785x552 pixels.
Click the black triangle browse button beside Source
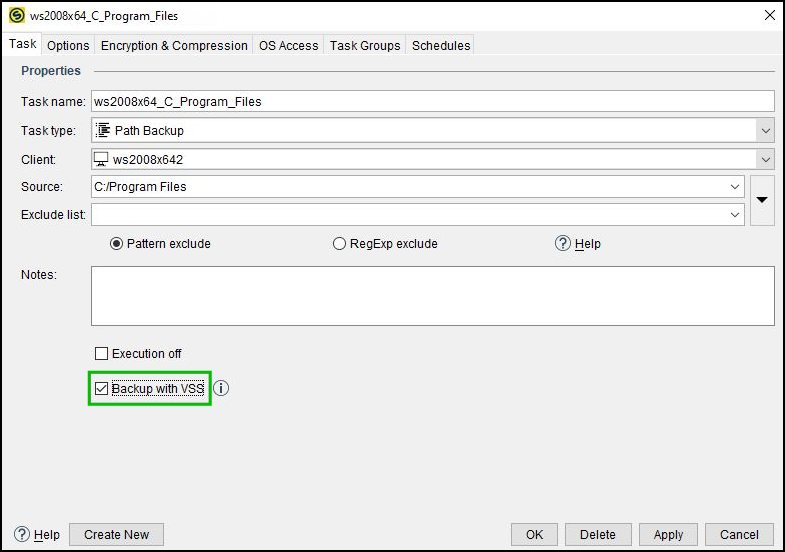point(762,200)
